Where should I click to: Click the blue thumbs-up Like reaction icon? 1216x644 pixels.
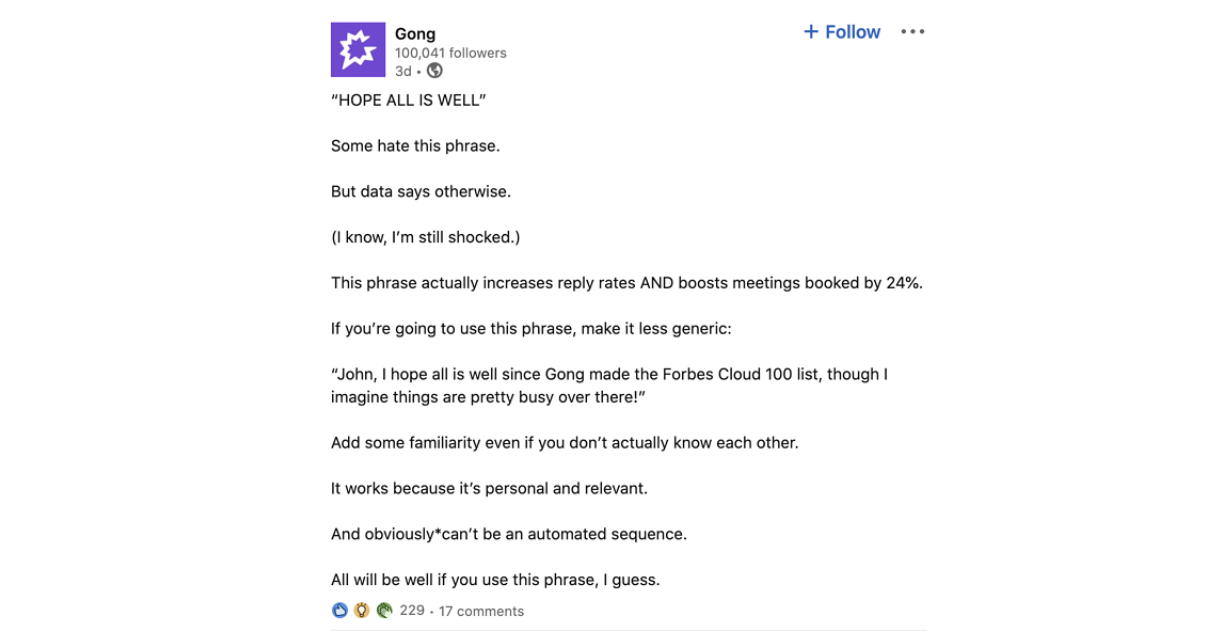click(x=340, y=610)
